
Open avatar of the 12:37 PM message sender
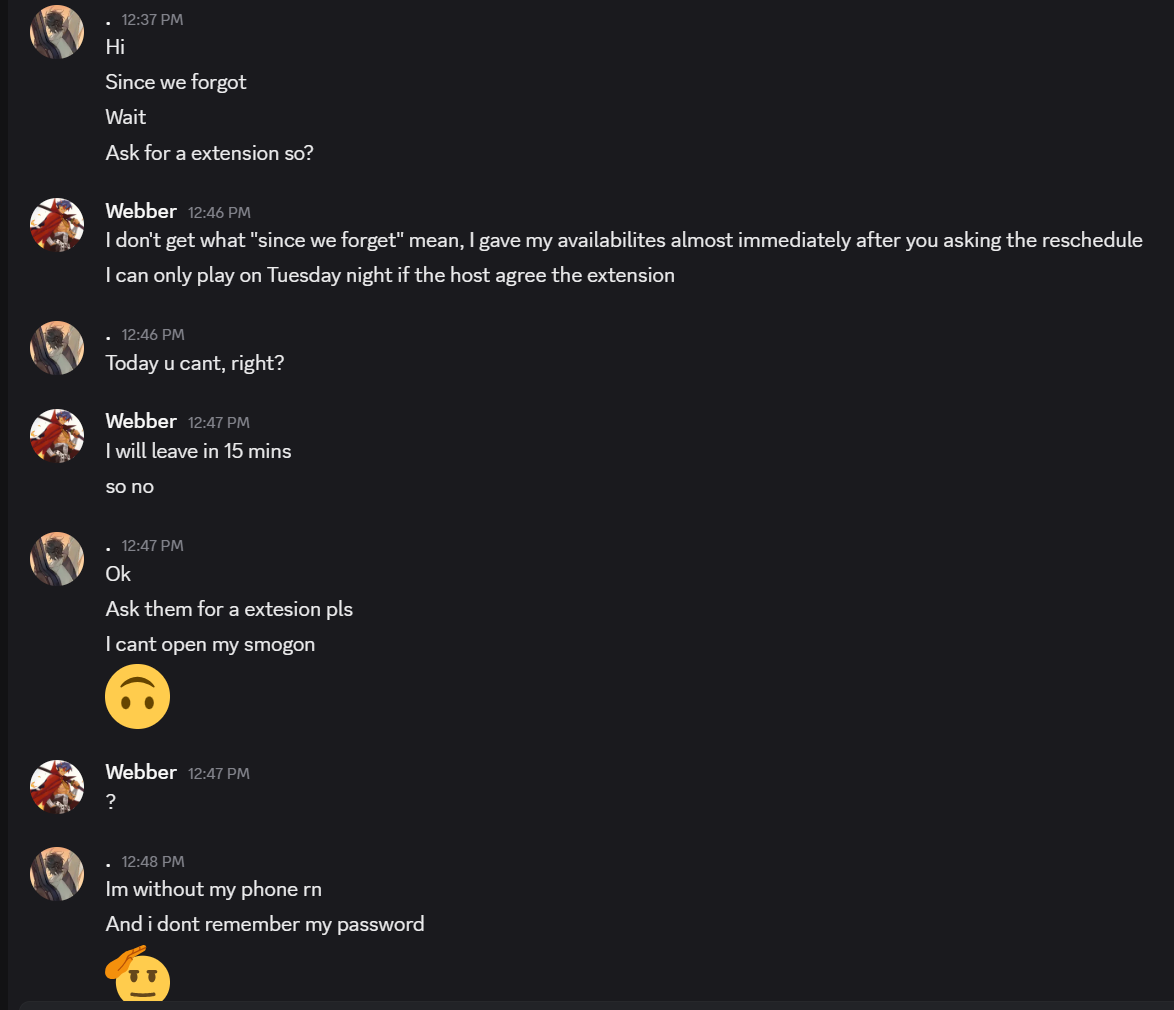tap(57, 32)
